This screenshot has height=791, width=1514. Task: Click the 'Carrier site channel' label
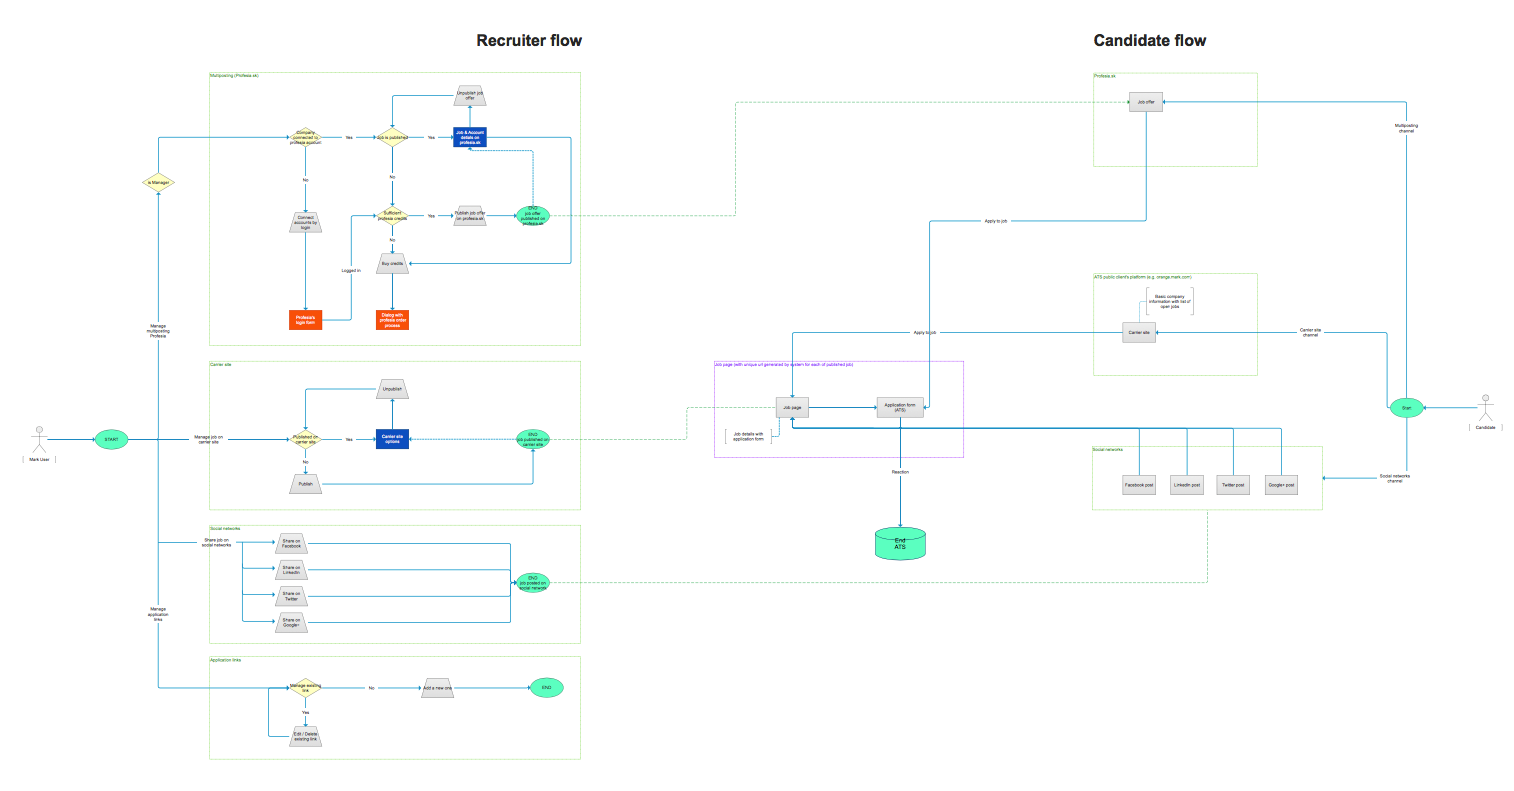pos(1310,332)
